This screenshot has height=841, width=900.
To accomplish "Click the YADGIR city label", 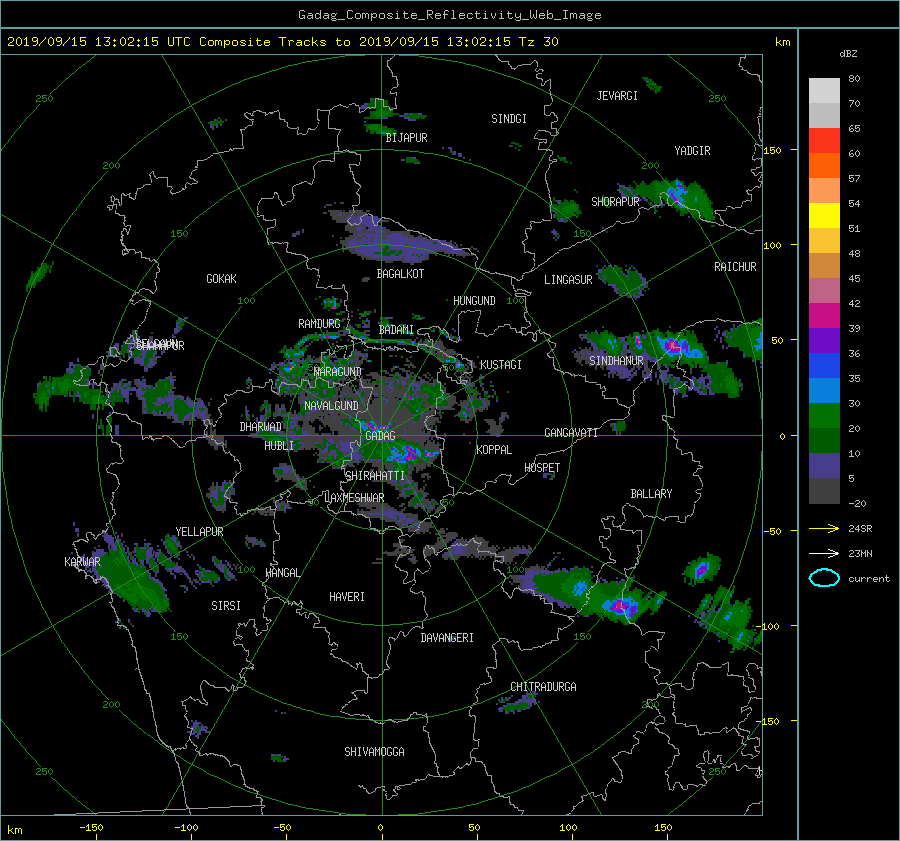I will 692,151.
